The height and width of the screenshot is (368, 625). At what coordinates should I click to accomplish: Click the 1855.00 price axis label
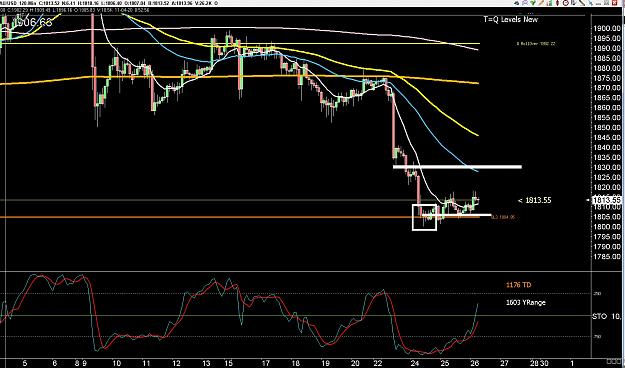tap(607, 118)
